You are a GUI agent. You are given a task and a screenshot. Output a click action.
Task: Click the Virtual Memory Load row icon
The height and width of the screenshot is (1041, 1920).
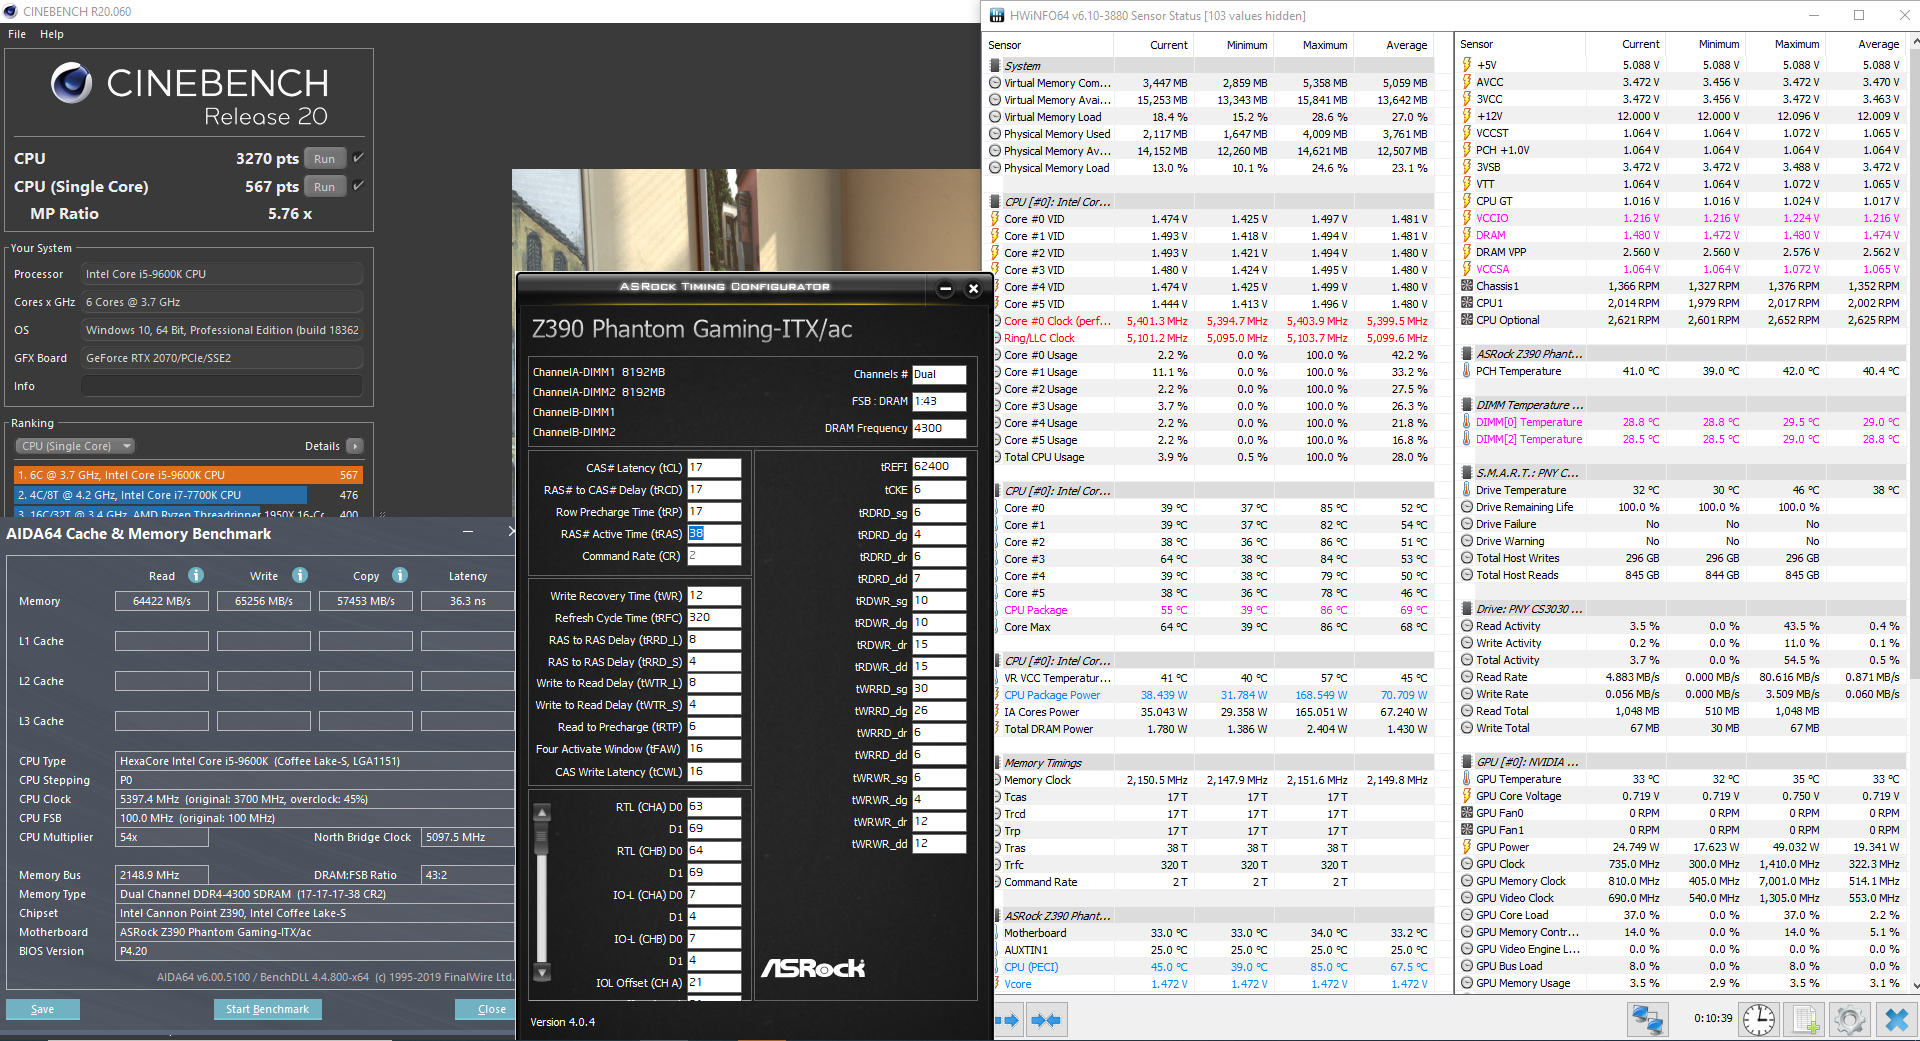(x=995, y=117)
